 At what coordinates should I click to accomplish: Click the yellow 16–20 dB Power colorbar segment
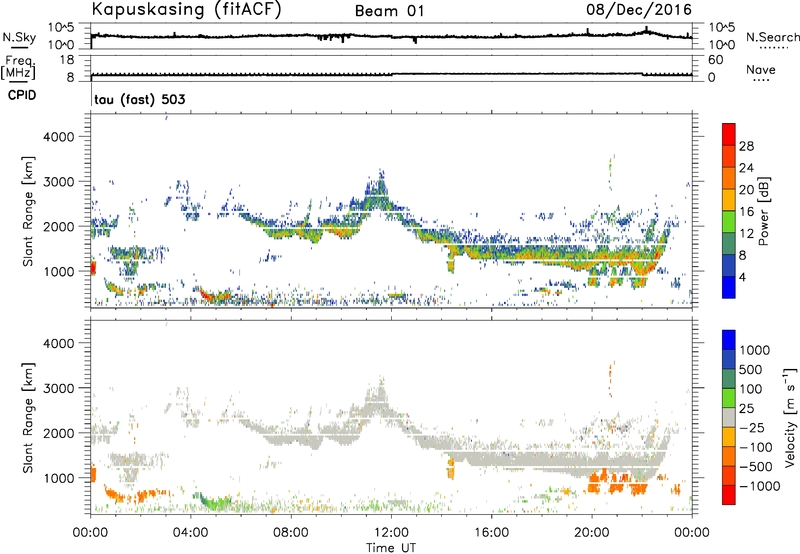(729, 200)
